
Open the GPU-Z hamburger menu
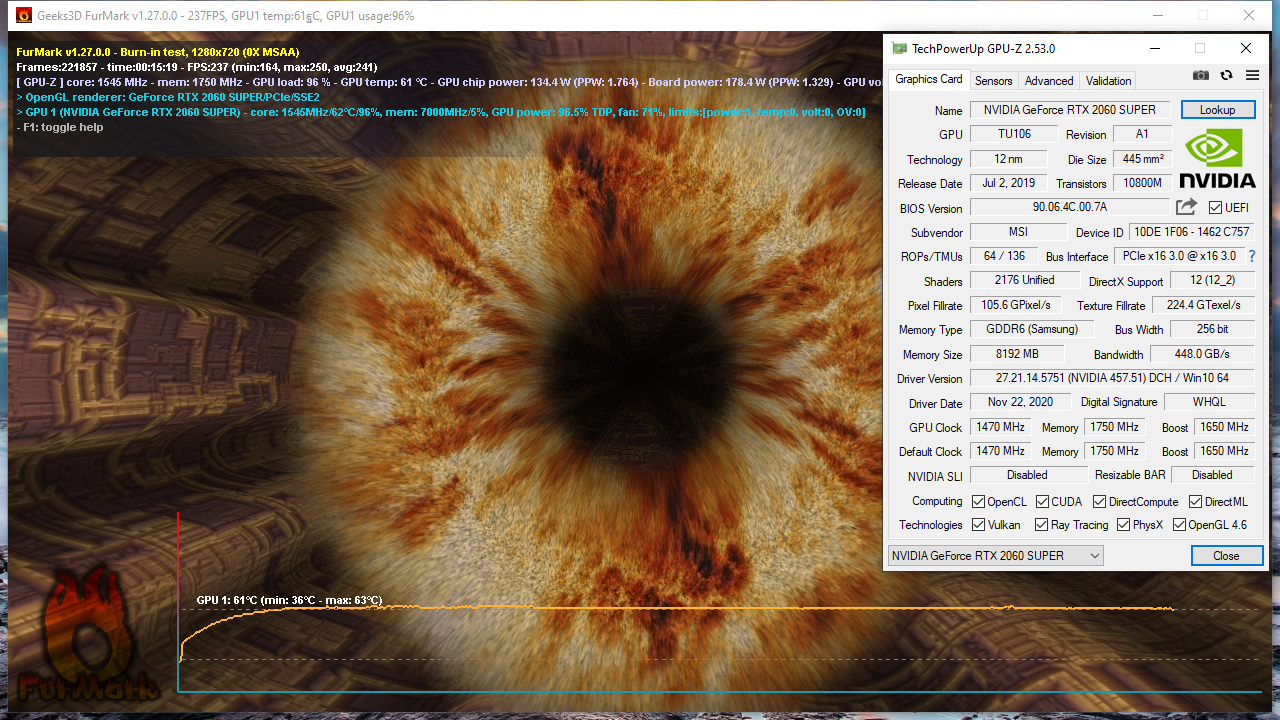pyautogui.click(x=1252, y=76)
